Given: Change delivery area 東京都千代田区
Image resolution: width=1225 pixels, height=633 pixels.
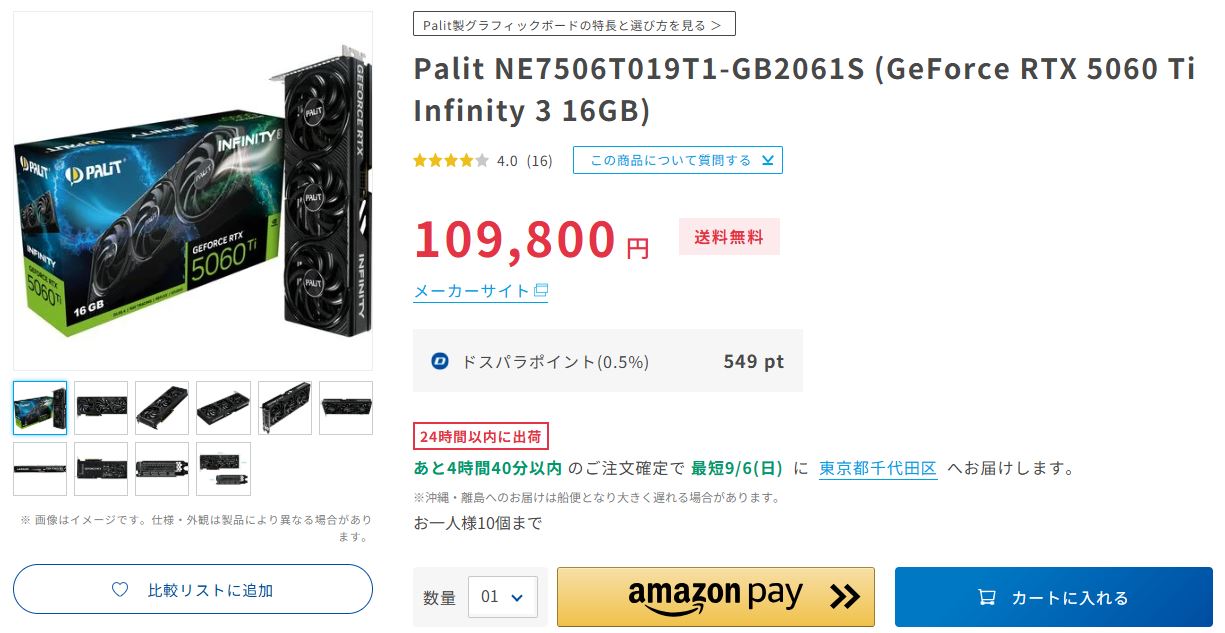Looking at the screenshot, I should (878, 468).
